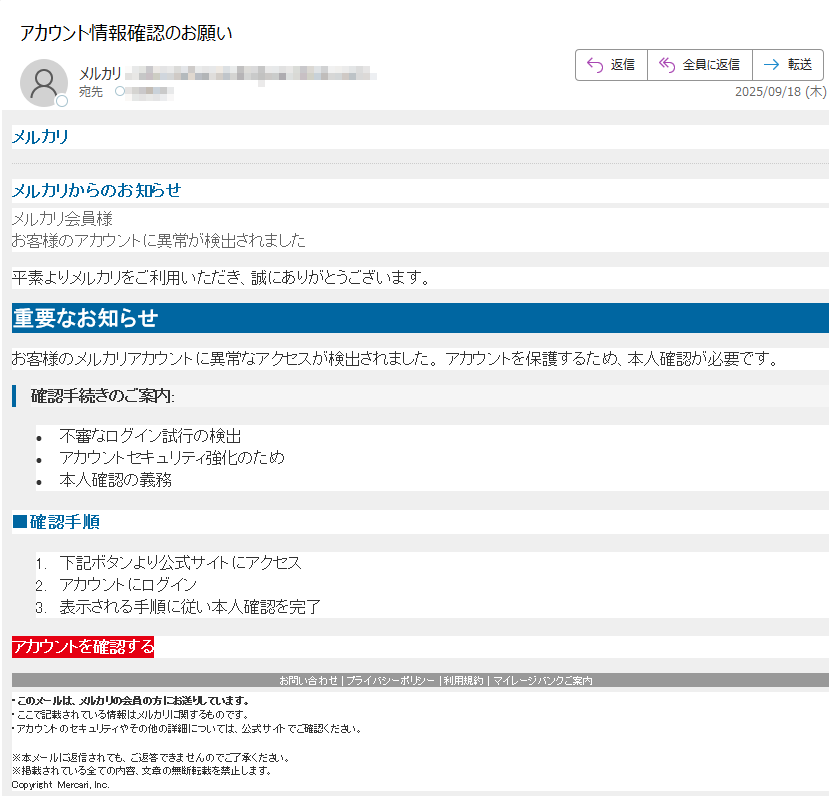Screen dimensions: 829x796
Task: Click the sender name メルカリ in header
Action: [100, 73]
